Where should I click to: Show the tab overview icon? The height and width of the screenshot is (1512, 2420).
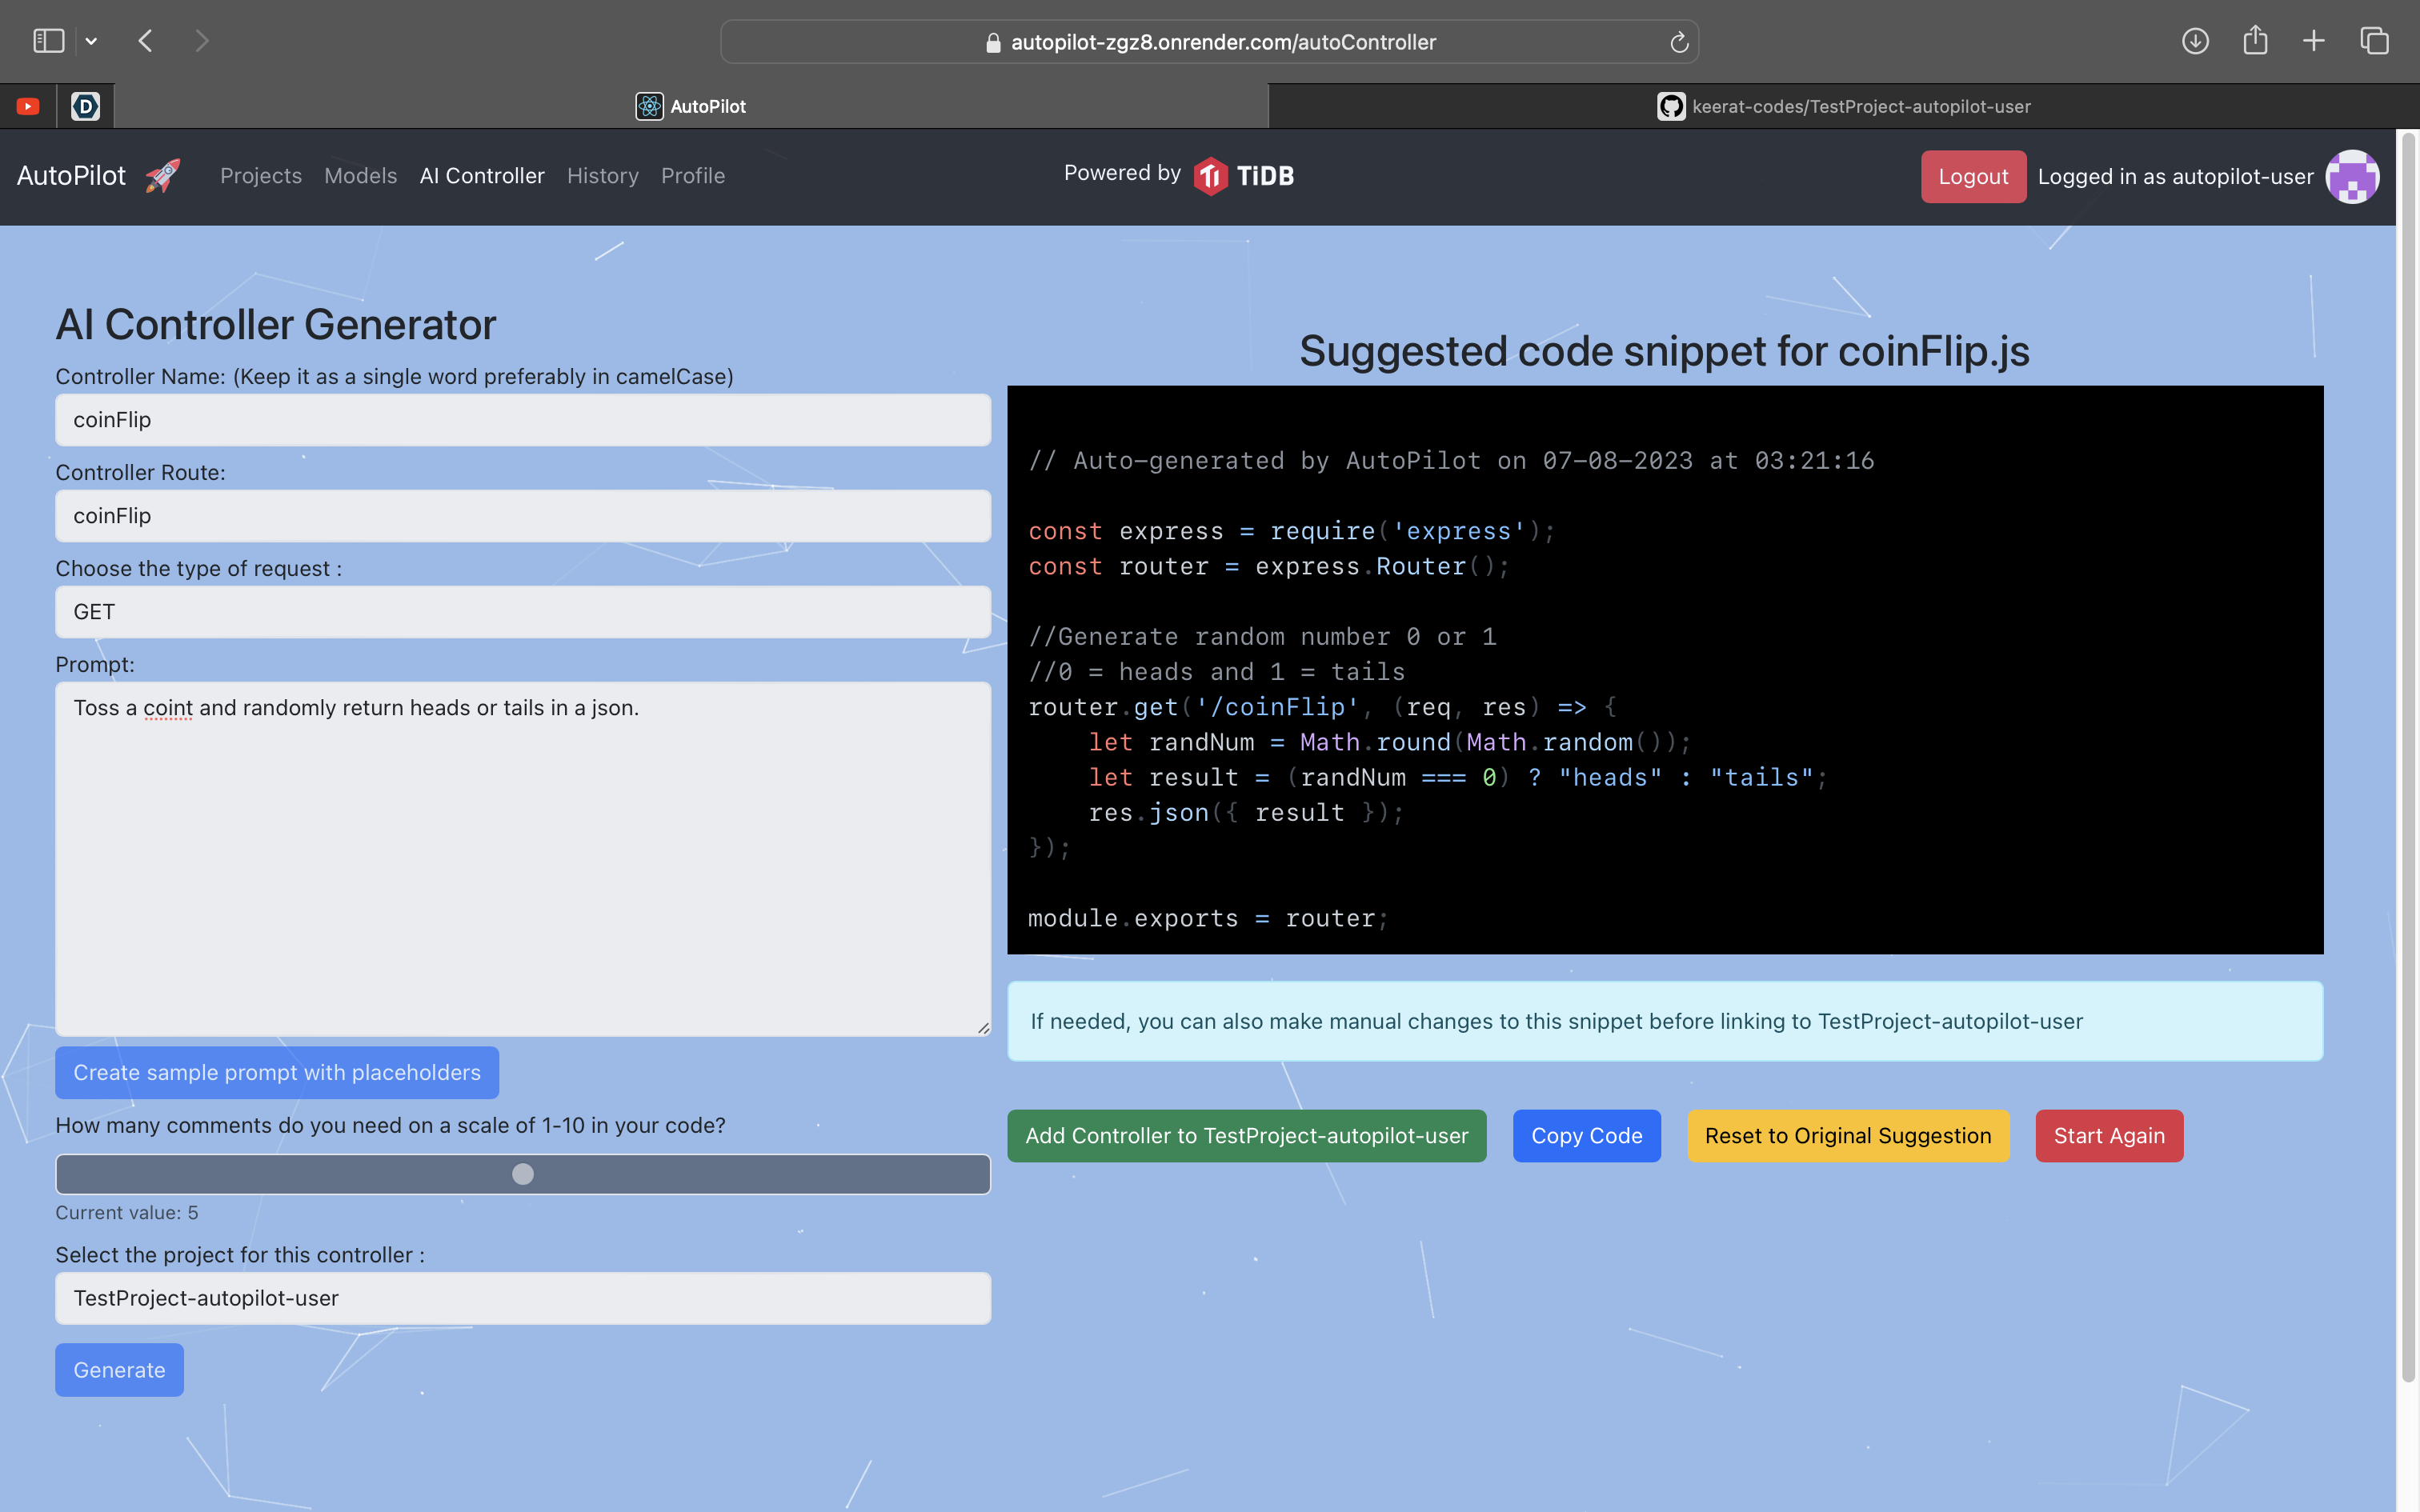pos(2374,41)
